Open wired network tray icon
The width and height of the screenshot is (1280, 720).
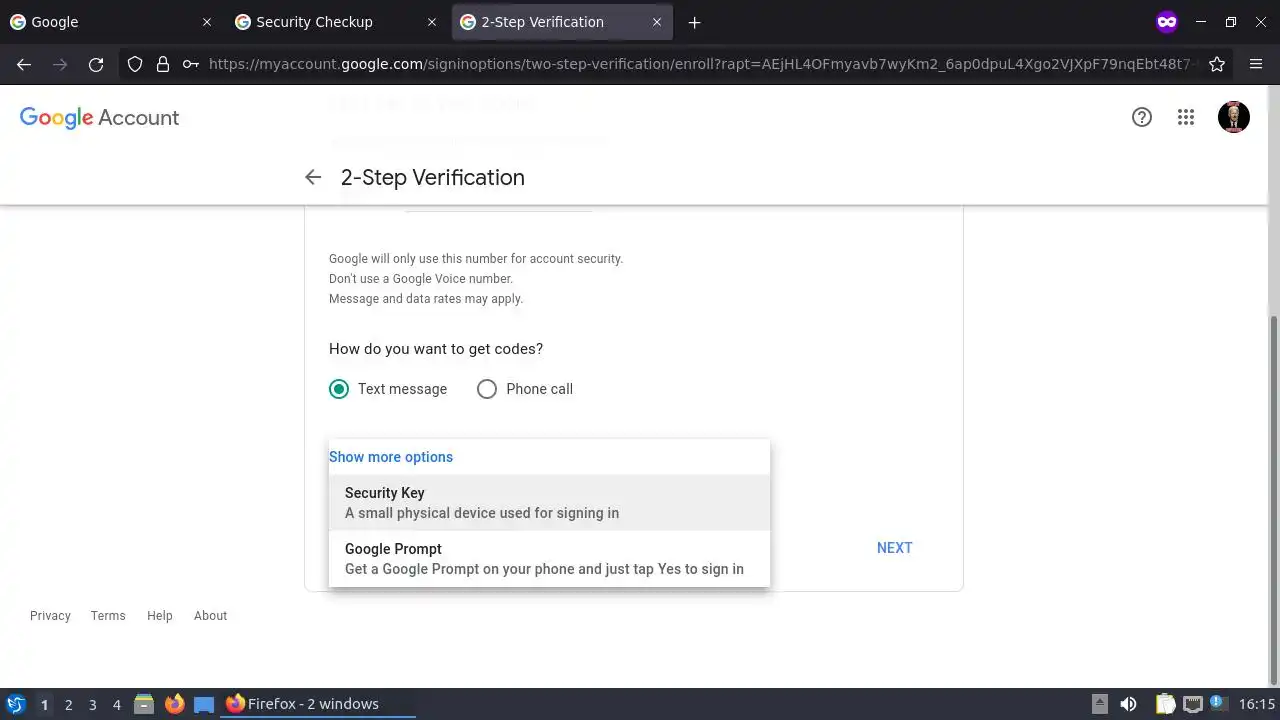(x=1192, y=704)
